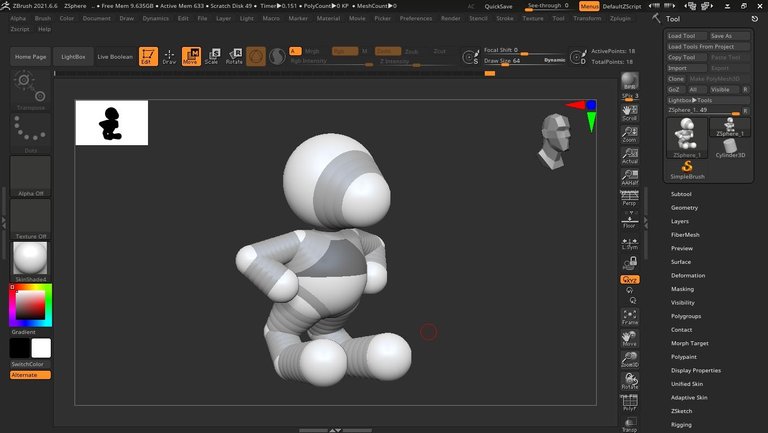This screenshot has height=433, width=768.
Task: Toggle the Menus button in title bar
Action: (589, 6)
